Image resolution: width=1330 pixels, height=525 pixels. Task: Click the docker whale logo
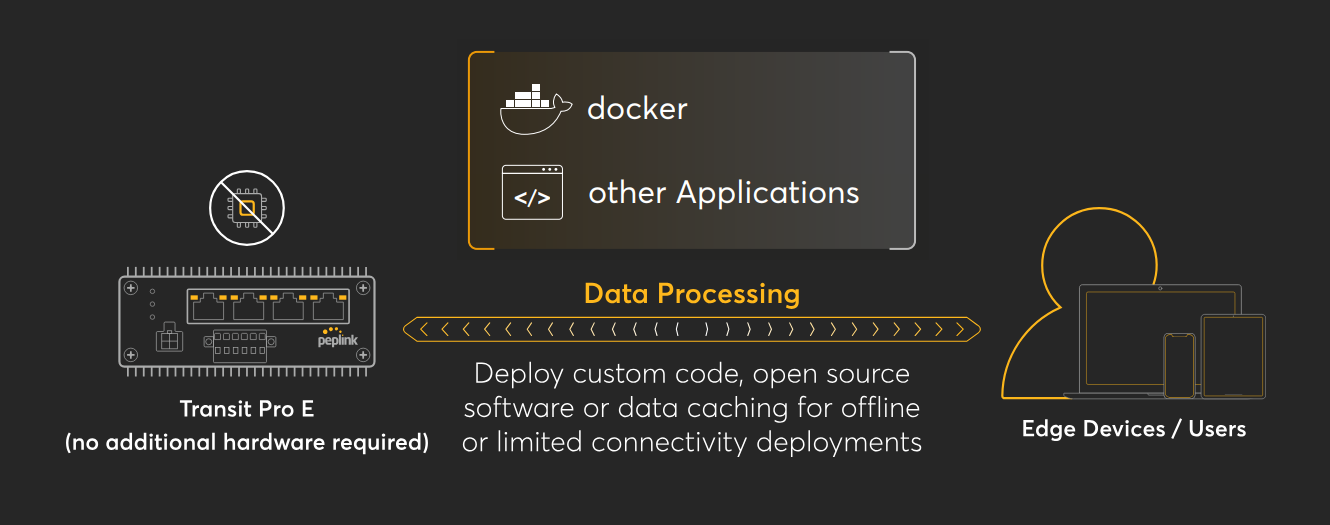pyautogui.click(x=535, y=109)
